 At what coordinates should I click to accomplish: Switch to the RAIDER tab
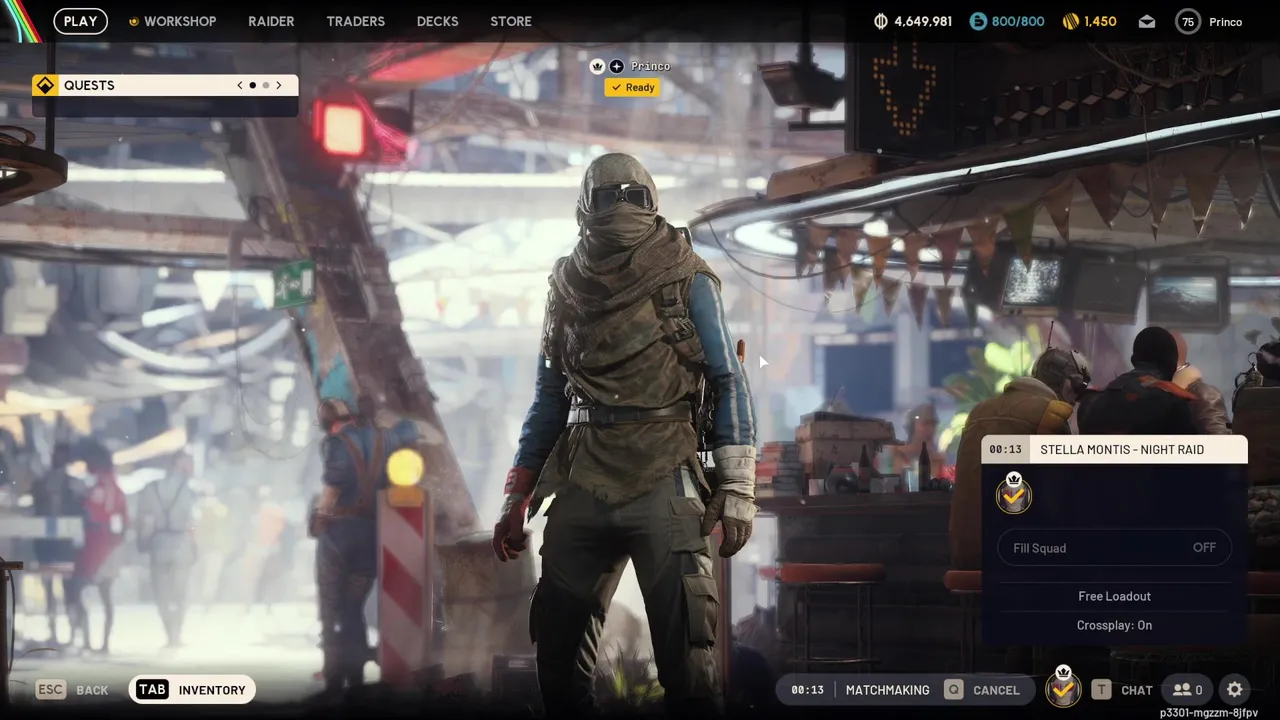[271, 21]
